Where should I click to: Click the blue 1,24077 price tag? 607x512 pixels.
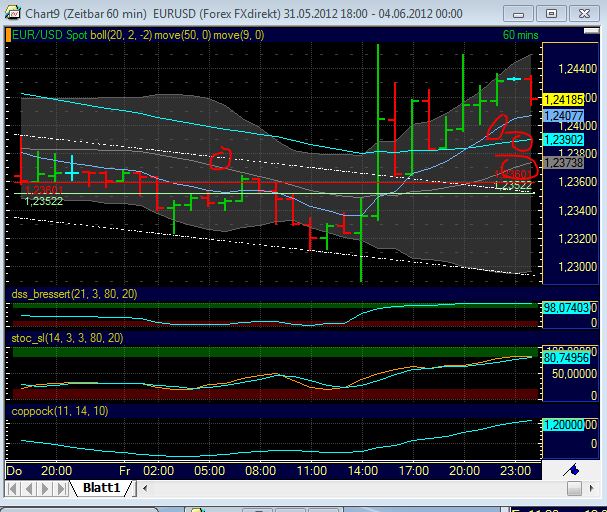click(x=563, y=116)
